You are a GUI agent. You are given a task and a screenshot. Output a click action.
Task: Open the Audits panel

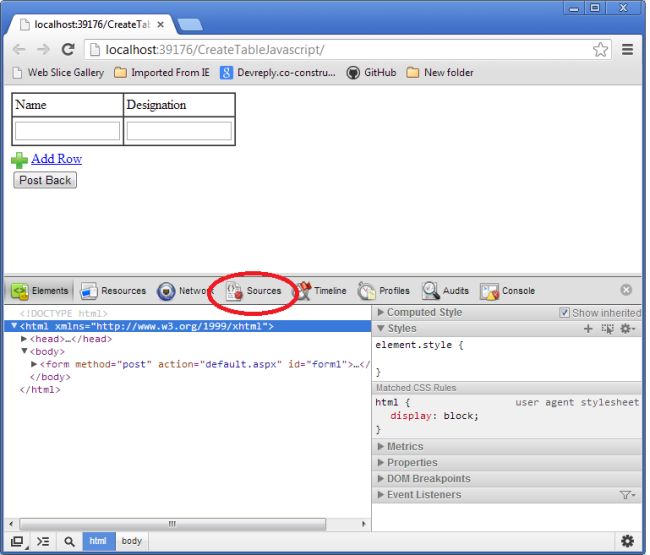[446, 291]
